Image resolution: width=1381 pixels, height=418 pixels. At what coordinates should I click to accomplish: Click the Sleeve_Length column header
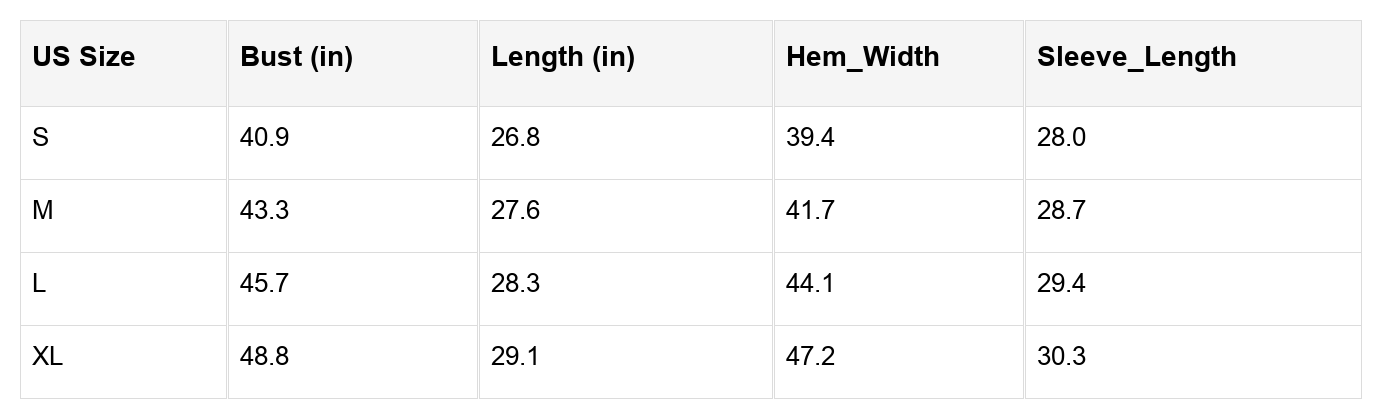click(x=1136, y=58)
